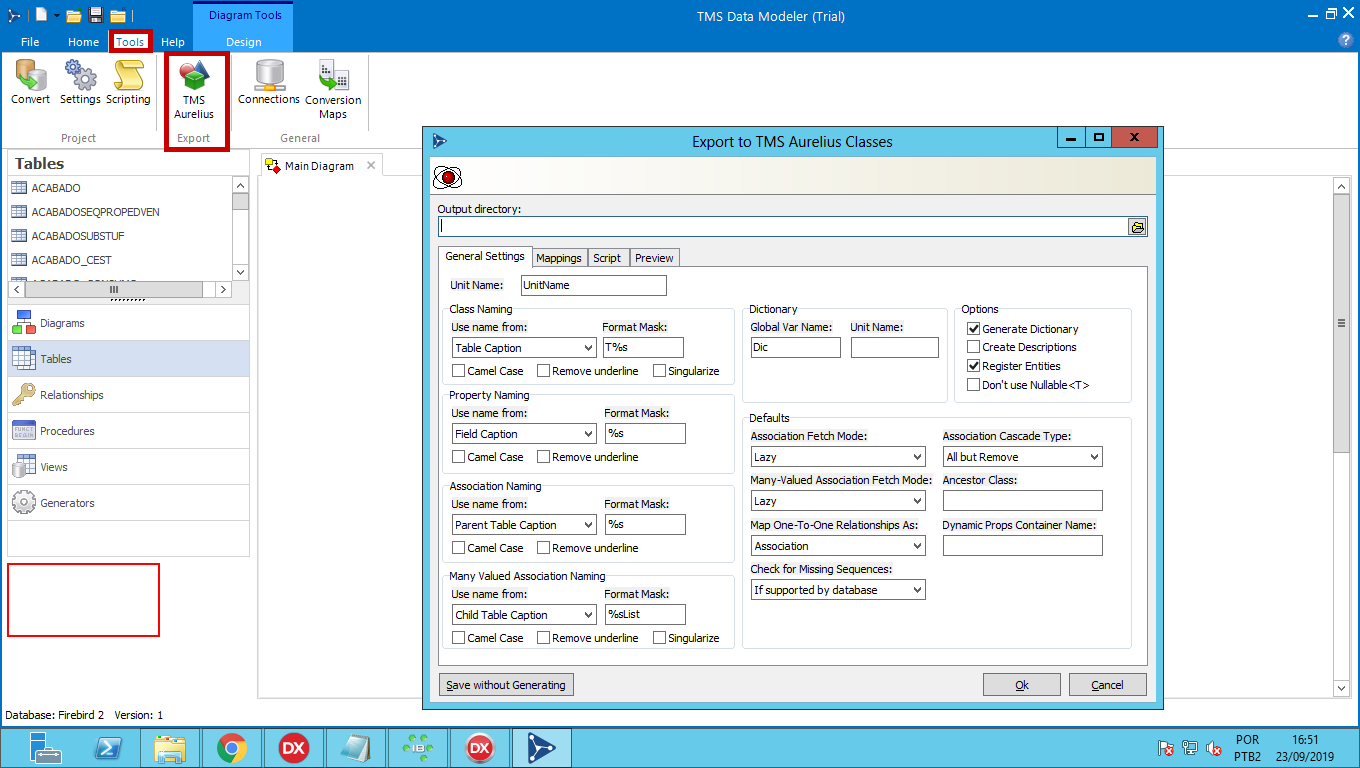Screen dimensions: 1360x768
Task: Open Association Fetch Mode dropdown
Action: pos(838,457)
